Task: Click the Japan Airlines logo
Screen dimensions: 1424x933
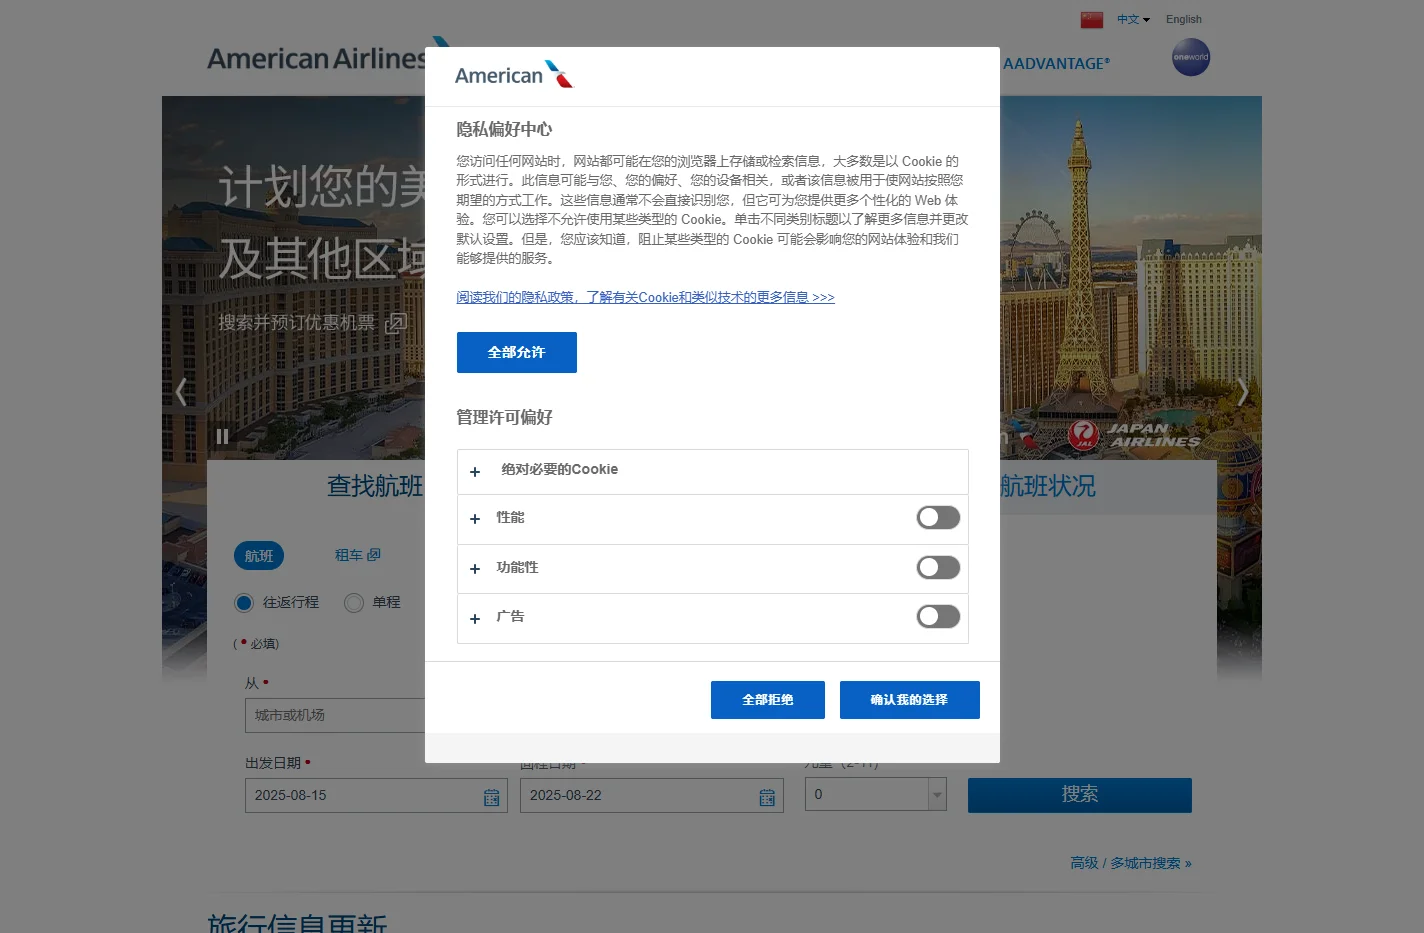Action: 1134,435
